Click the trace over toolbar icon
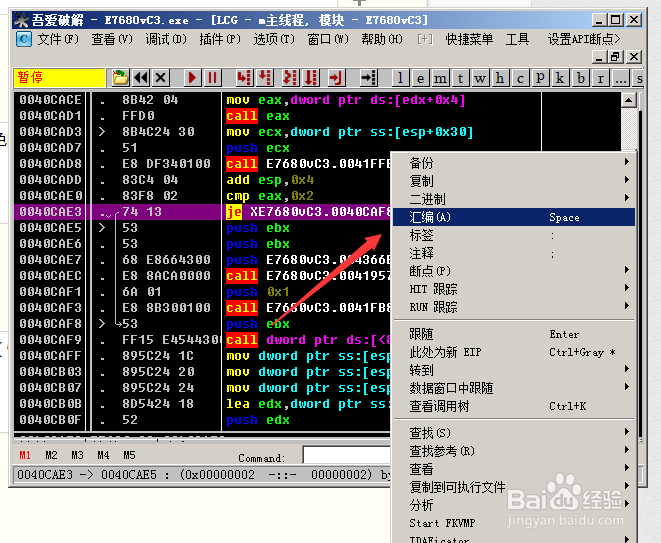 pos(311,78)
